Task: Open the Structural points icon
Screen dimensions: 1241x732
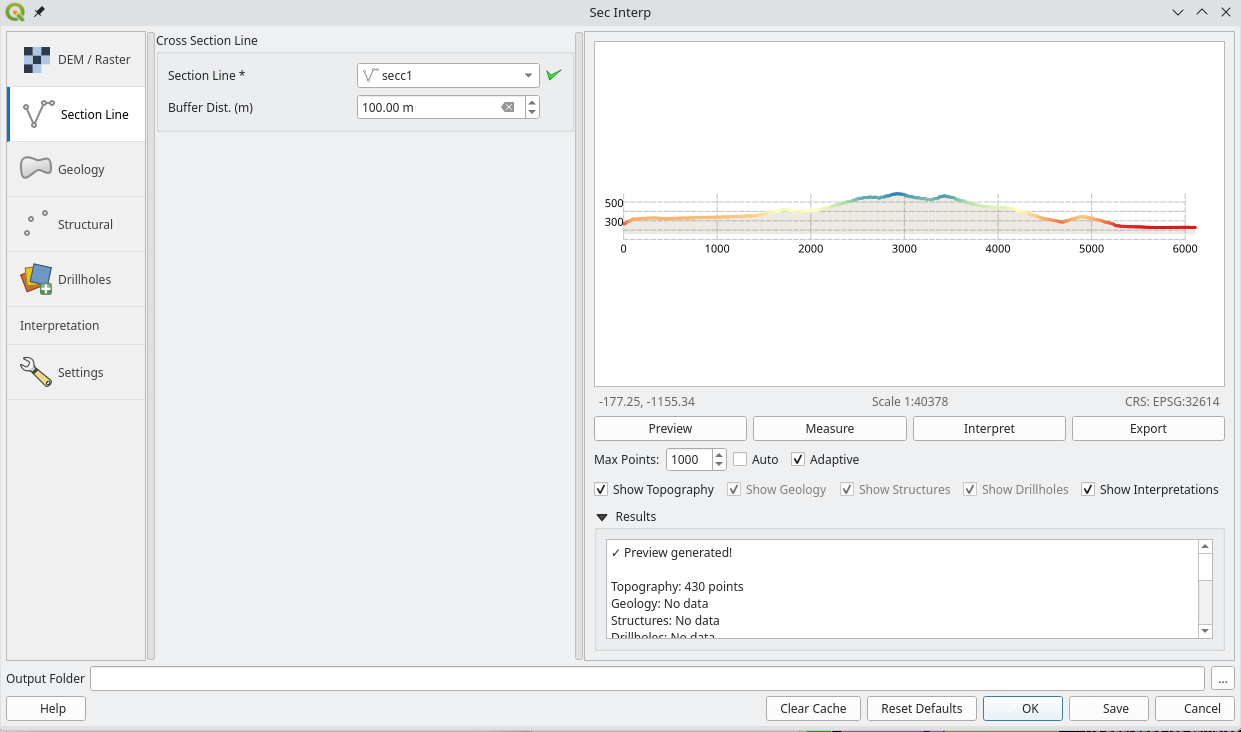Action: click(x=36, y=224)
